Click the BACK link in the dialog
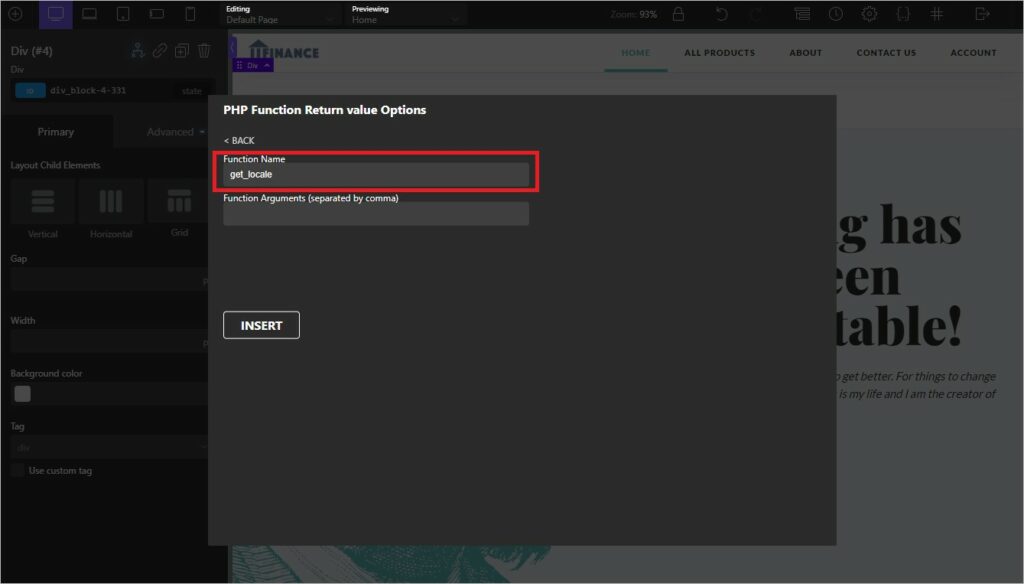 pos(239,140)
